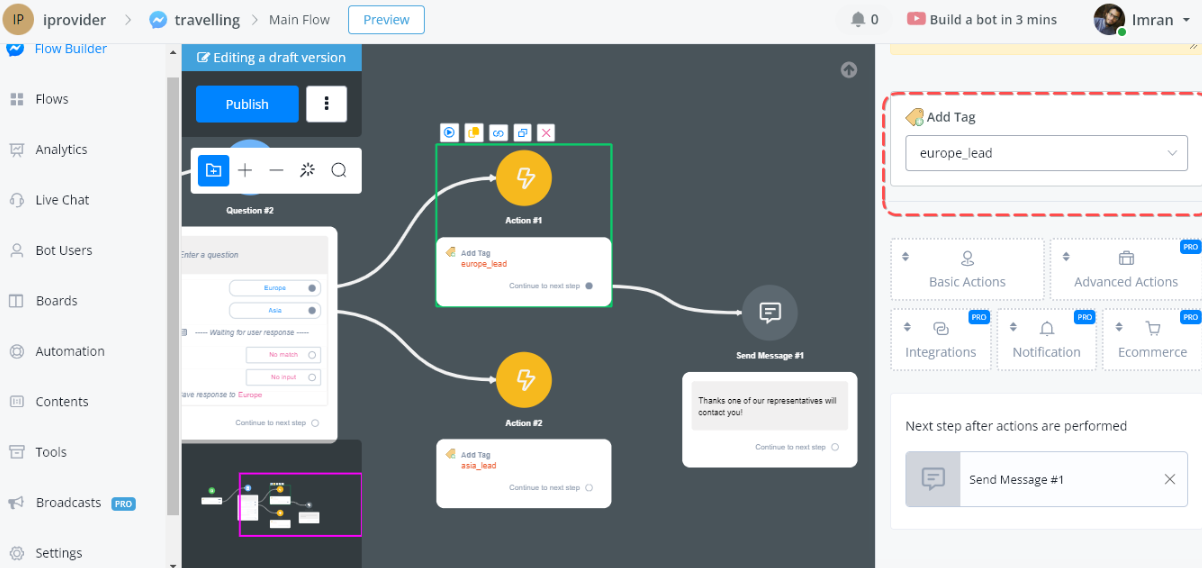Click the yellow copy icon above Action #1
This screenshot has width=1202, height=568.
pos(474,132)
